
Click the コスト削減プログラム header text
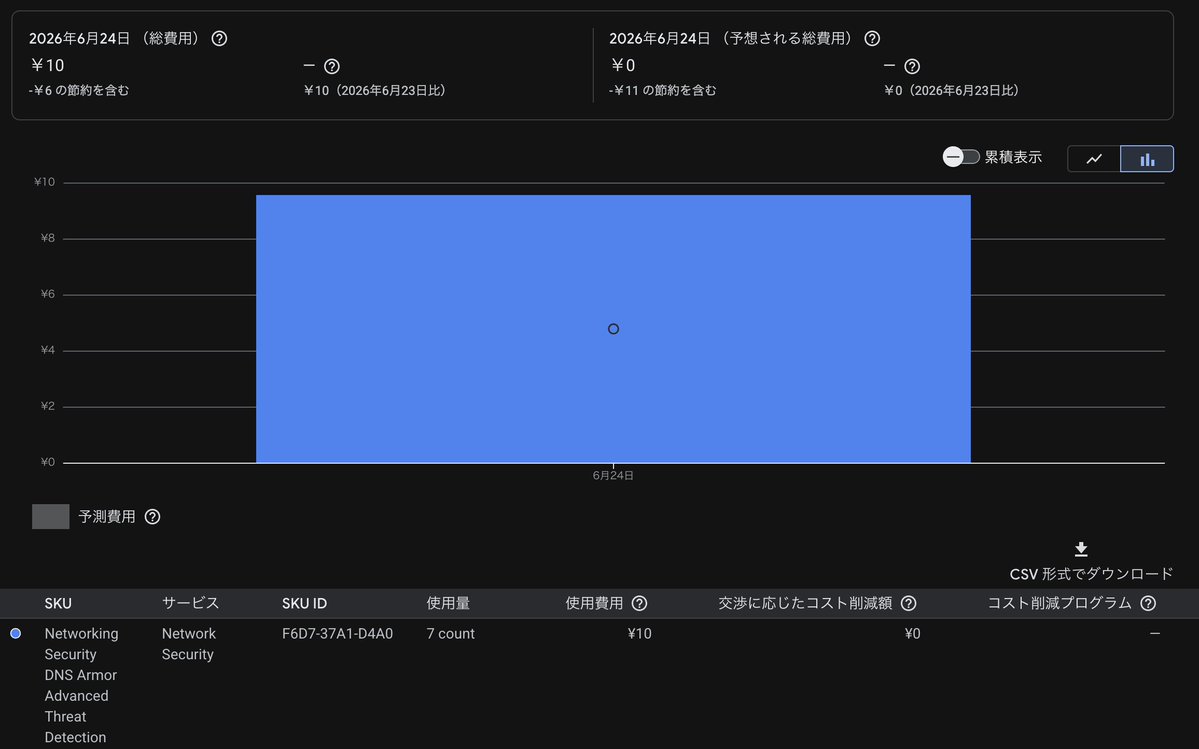click(1059, 603)
